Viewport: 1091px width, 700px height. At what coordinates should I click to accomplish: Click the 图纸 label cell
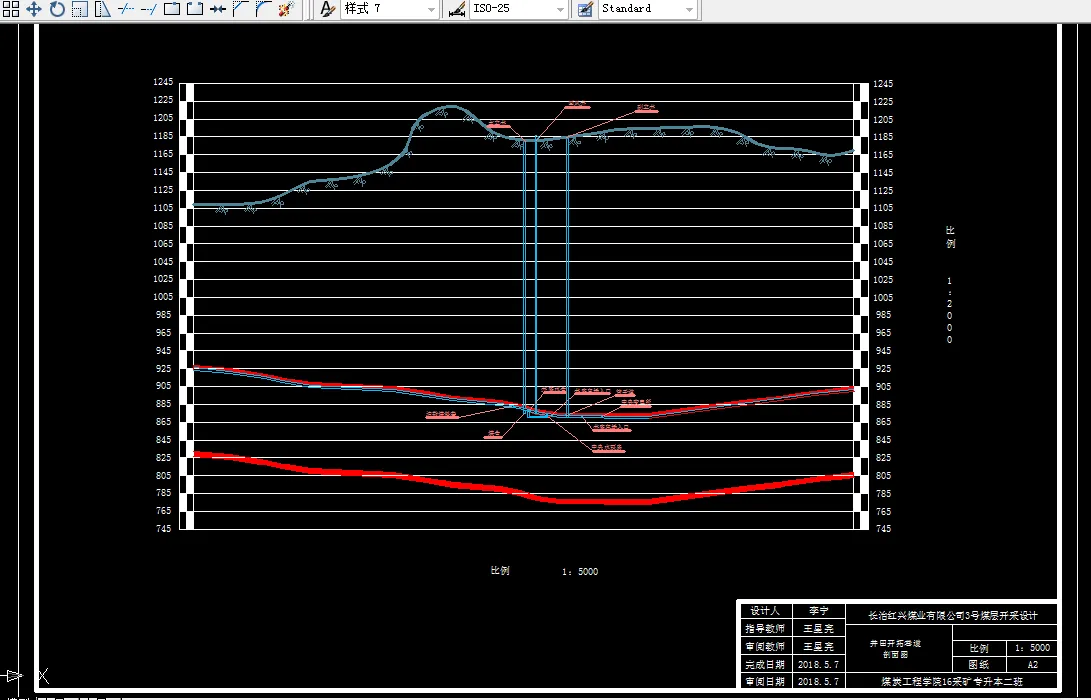(979, 665)
